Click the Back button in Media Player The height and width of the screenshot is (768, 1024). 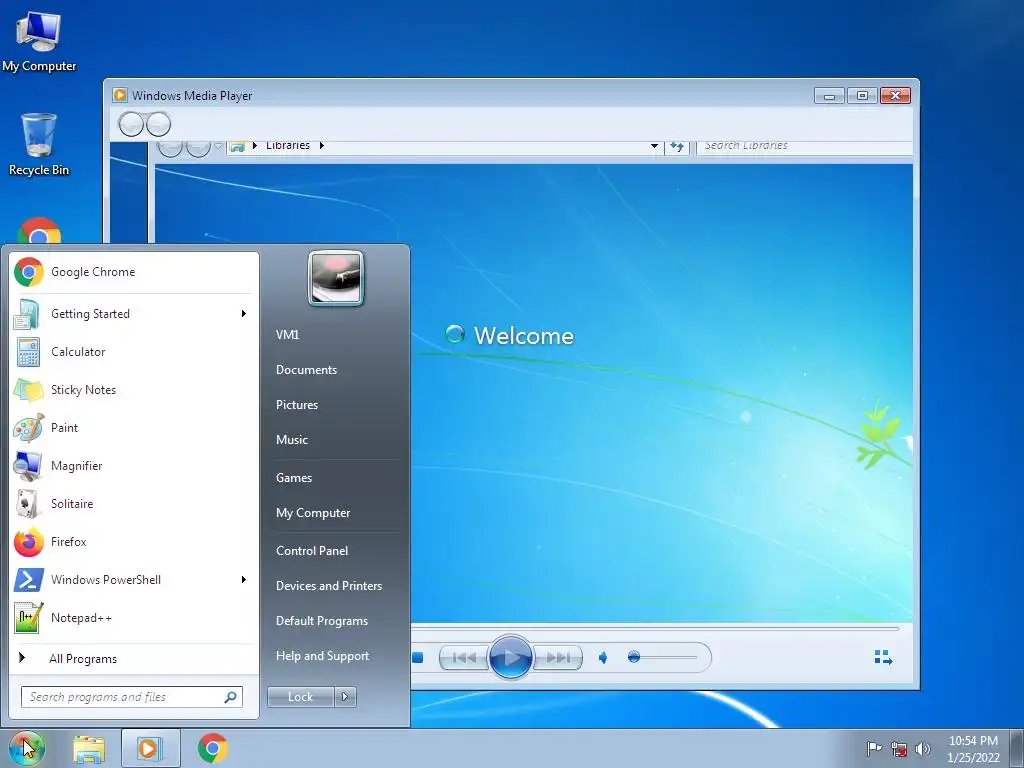tap(131, 124)
